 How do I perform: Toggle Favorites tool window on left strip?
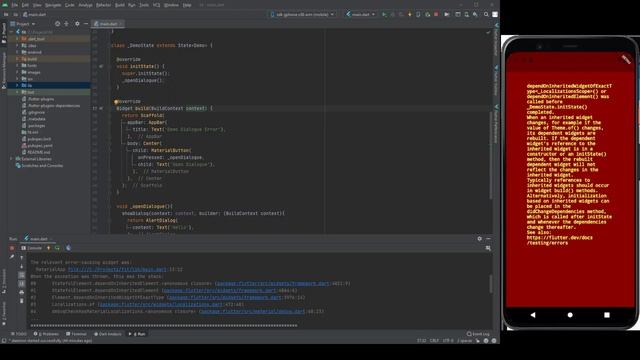4,313
